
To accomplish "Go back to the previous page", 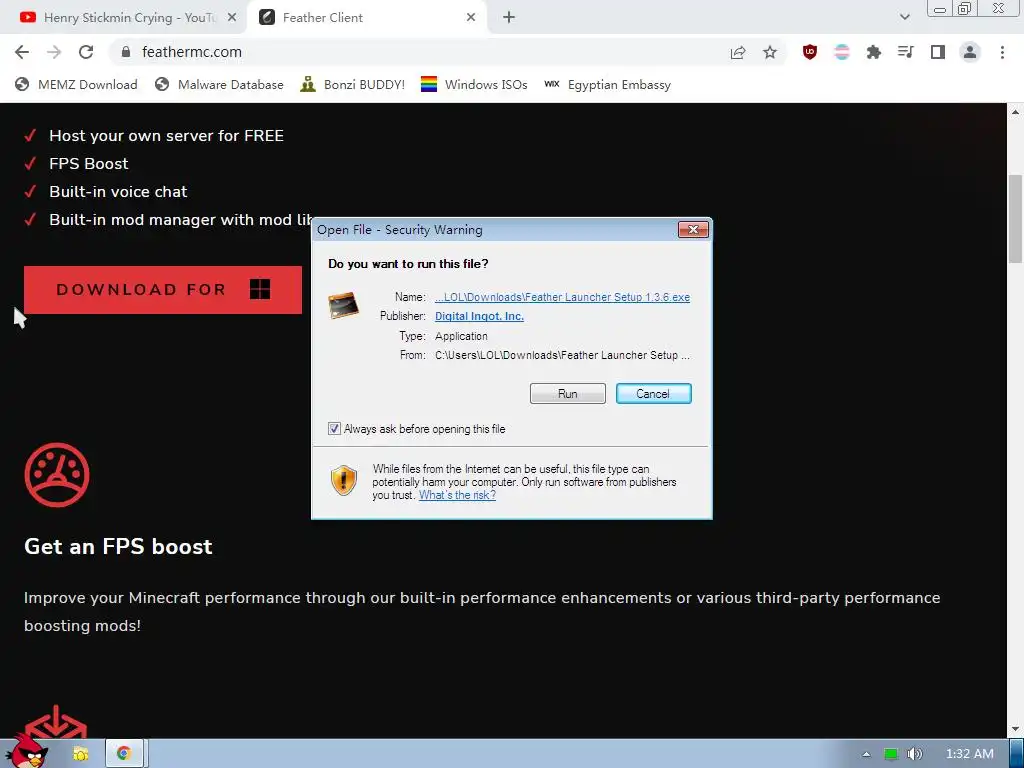I will [22, 52].
